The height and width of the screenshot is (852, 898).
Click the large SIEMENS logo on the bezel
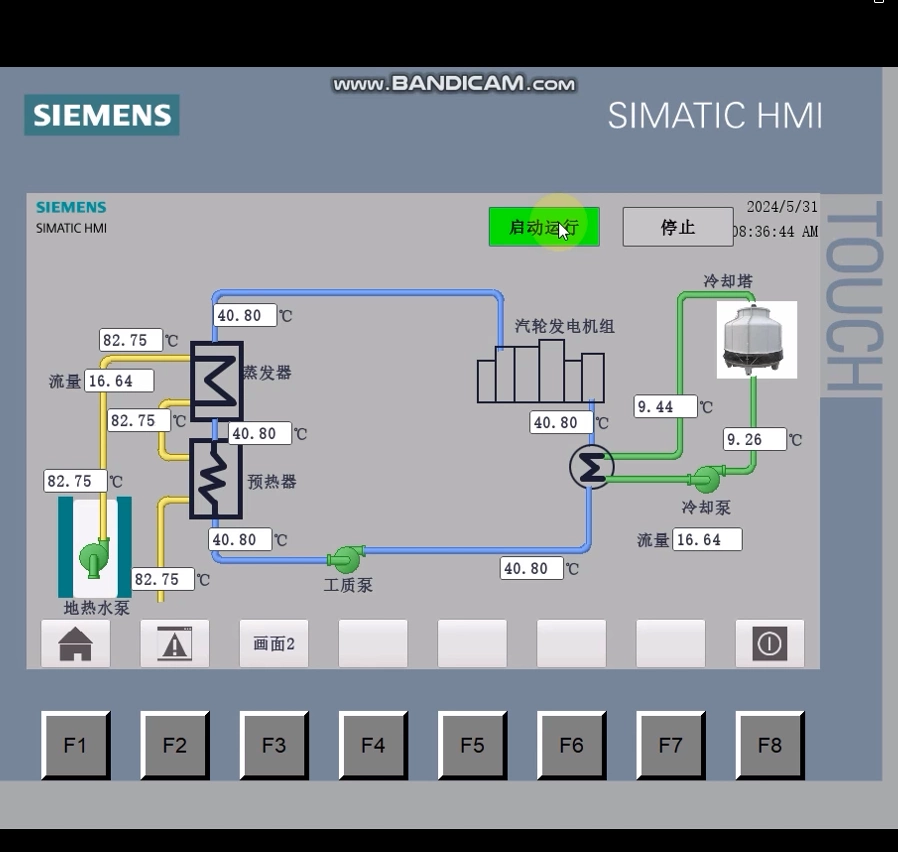pyautogui.click(x=102, y=115)
